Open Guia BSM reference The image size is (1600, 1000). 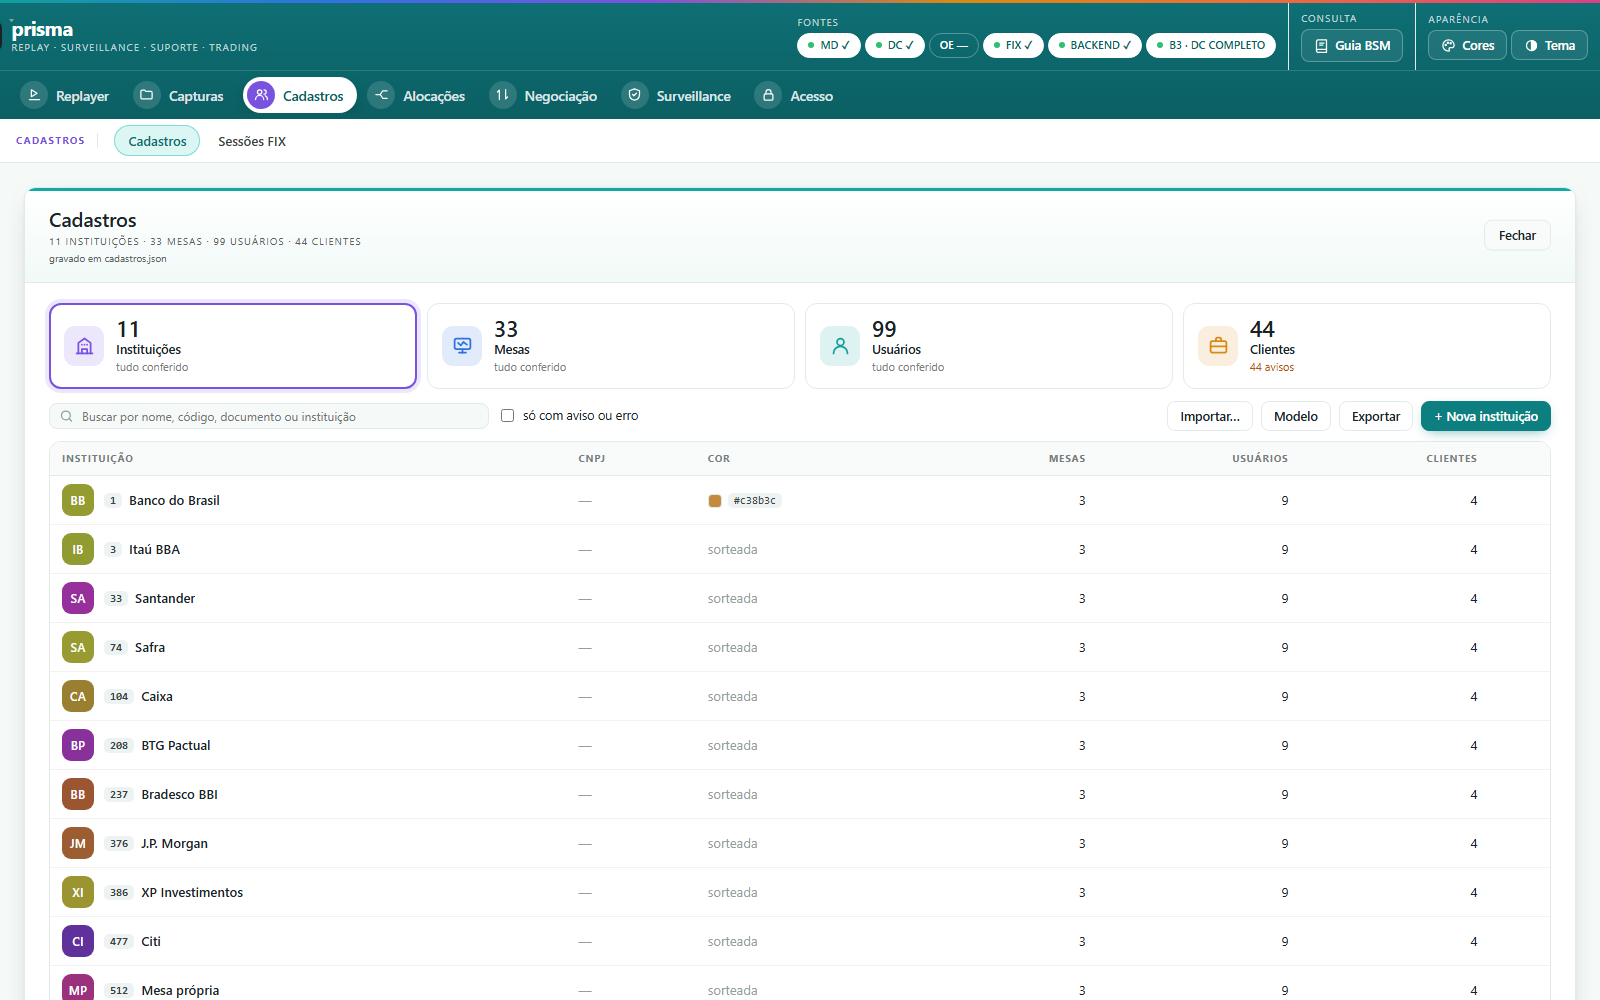point(1352,45)
